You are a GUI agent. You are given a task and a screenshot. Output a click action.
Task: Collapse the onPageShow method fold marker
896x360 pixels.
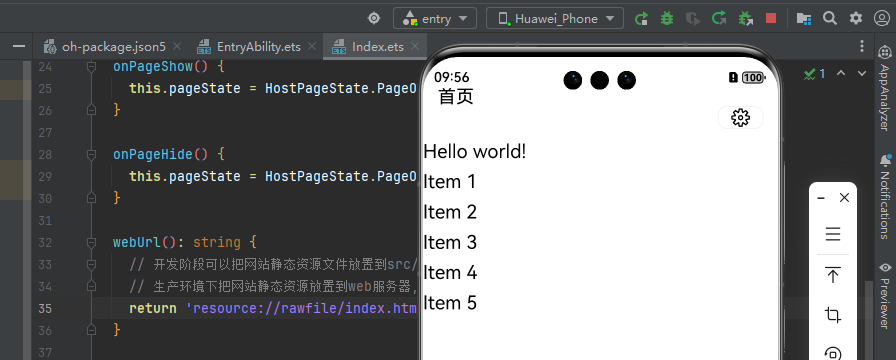point(91,67)
